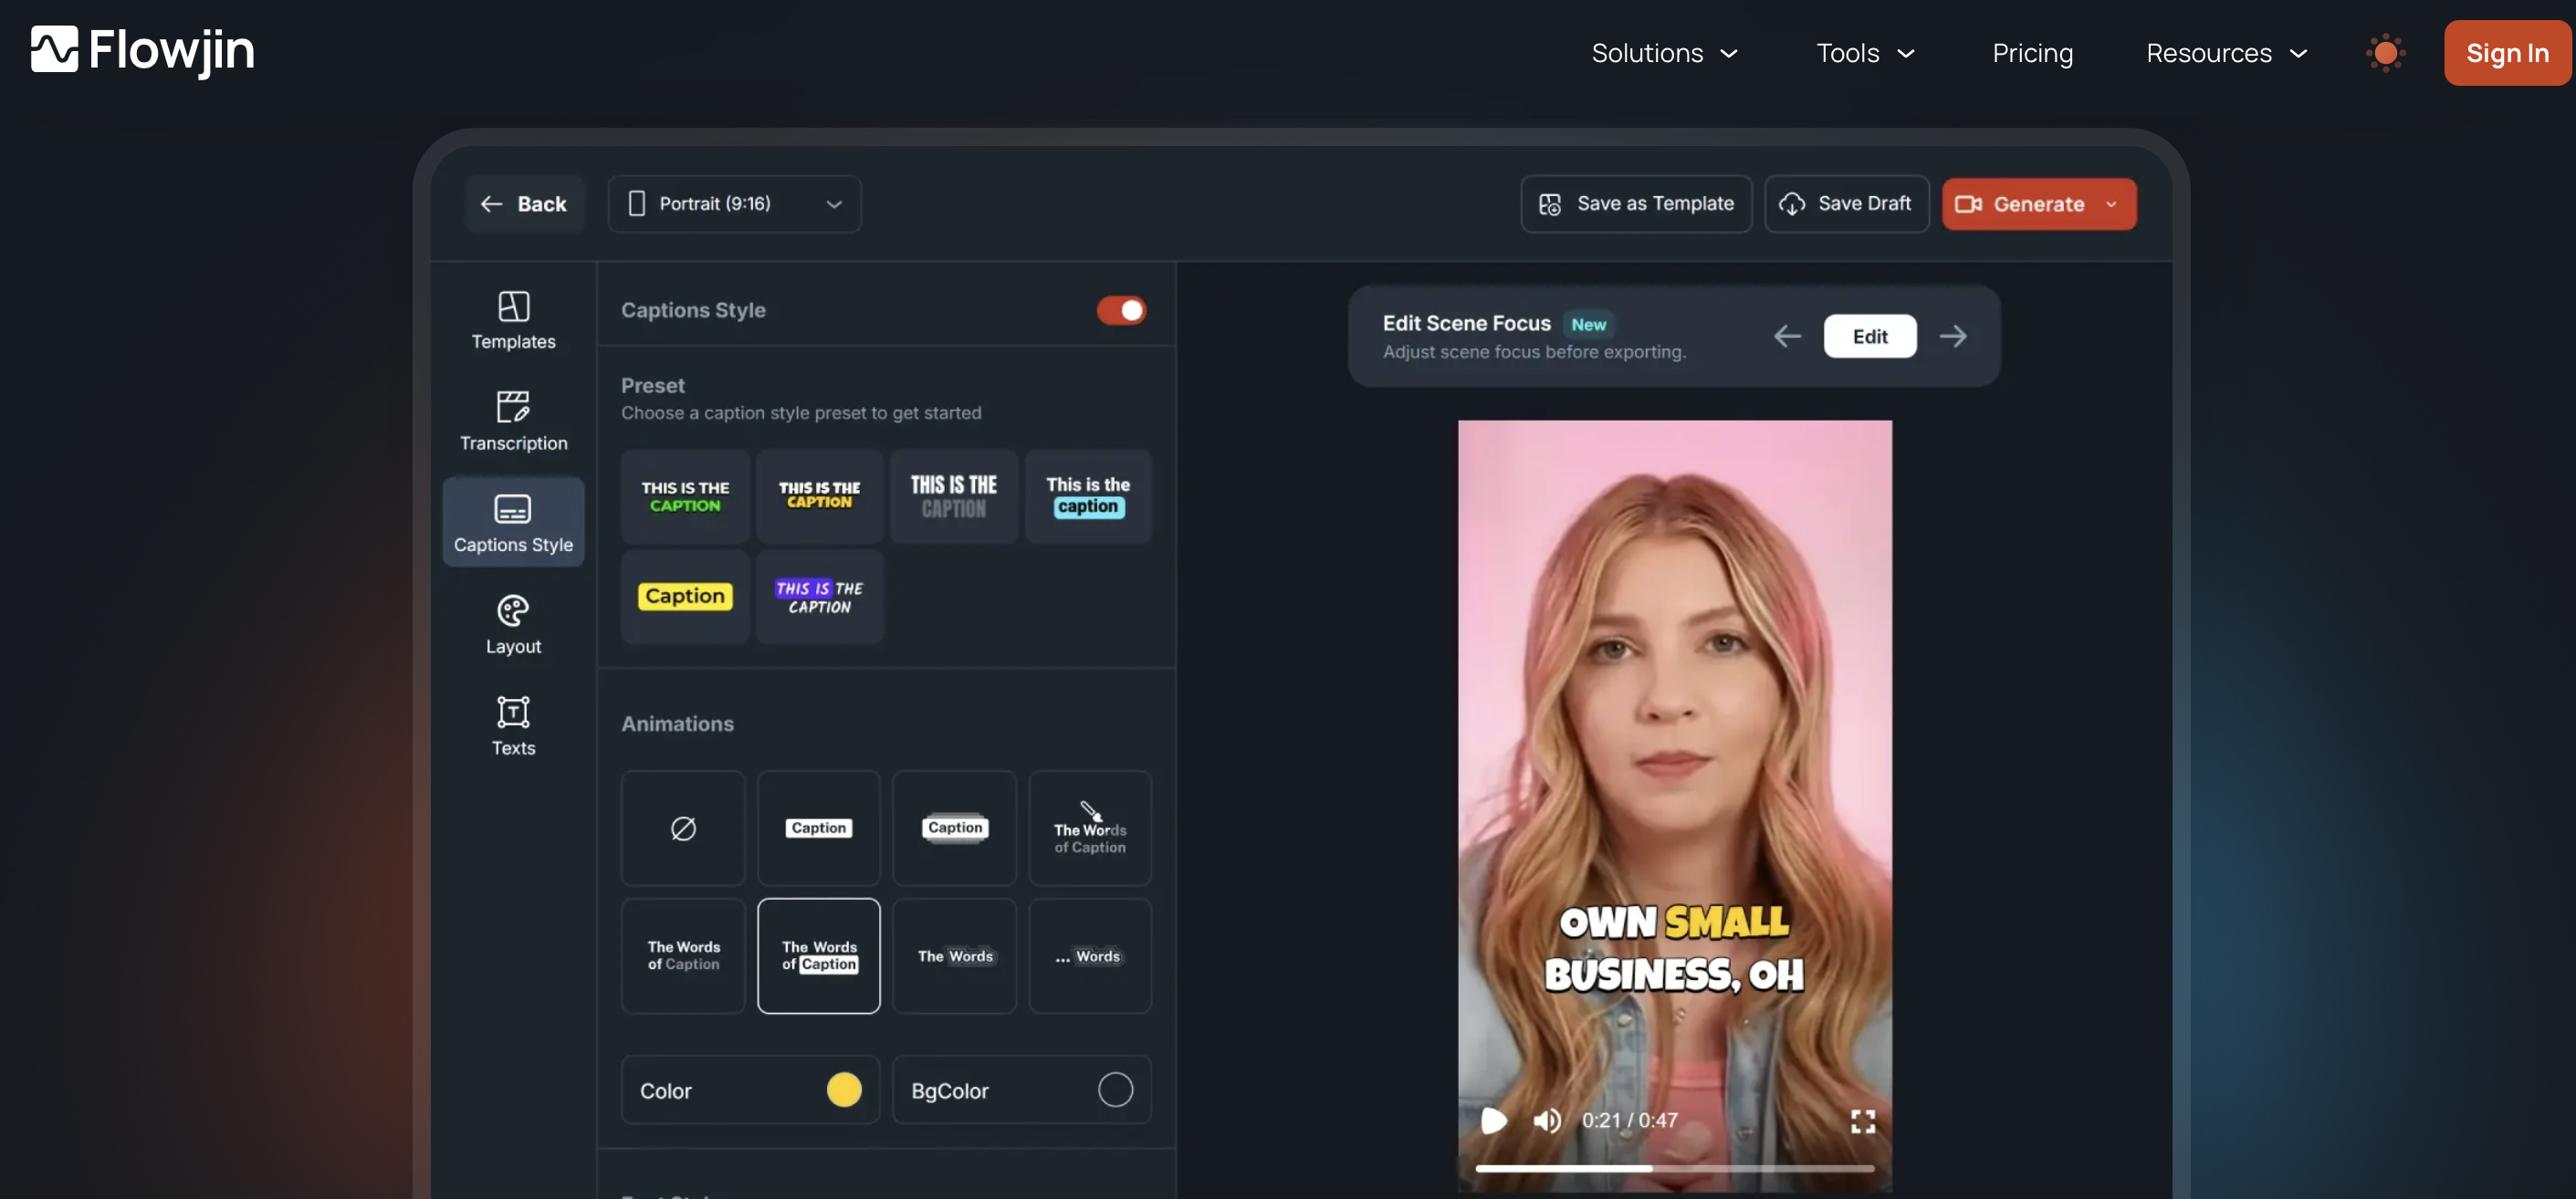Choose the green highlighted caption preset
The width and height of the screenshot is (2576, 1199).
click(685, 496)
